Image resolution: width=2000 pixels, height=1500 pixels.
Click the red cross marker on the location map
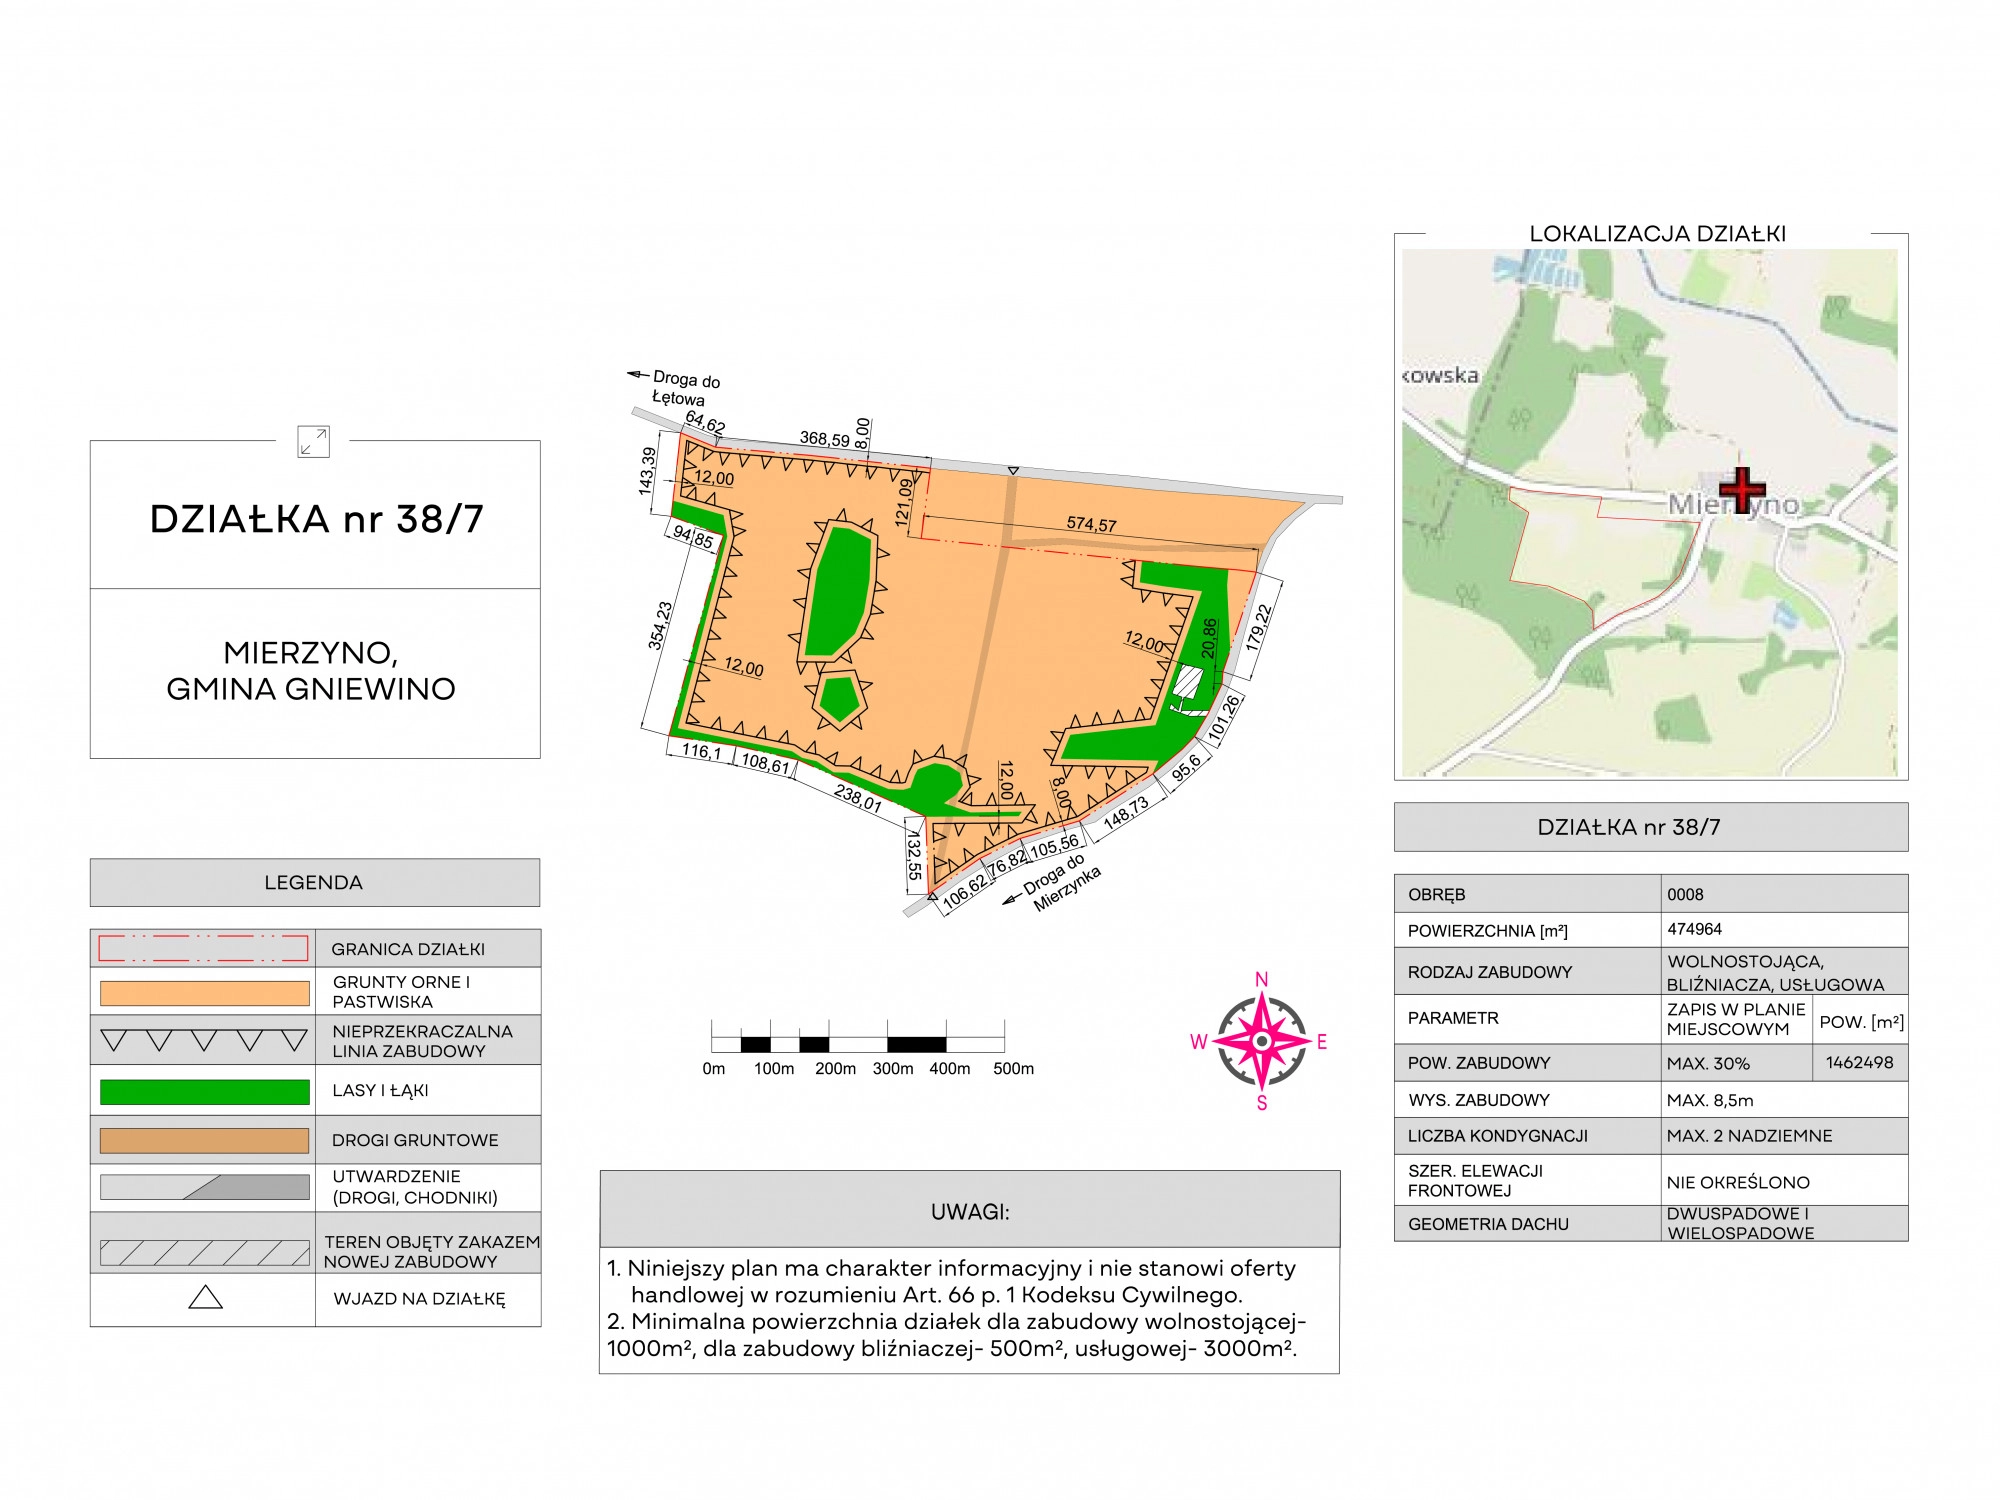[x=1742, y=489]
